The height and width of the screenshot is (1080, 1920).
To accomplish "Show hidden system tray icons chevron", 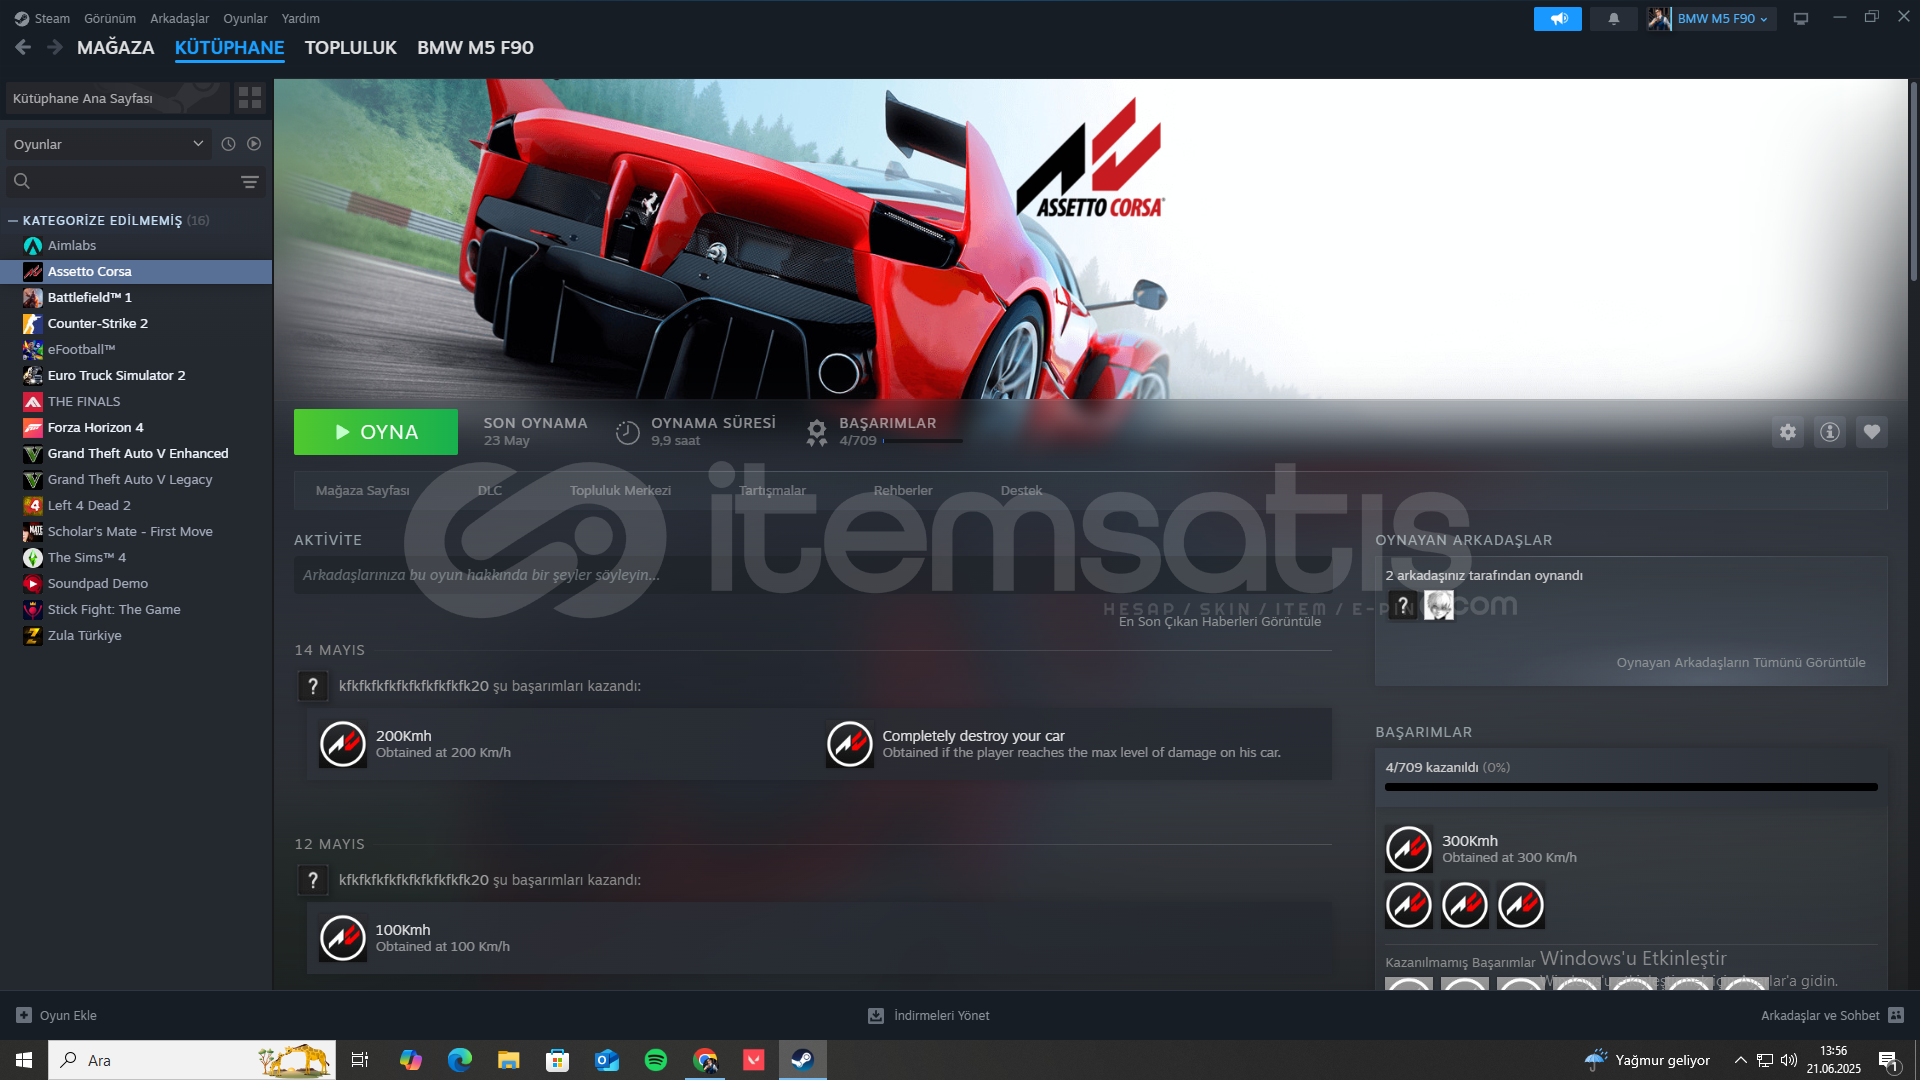I will point(1740,1060).
